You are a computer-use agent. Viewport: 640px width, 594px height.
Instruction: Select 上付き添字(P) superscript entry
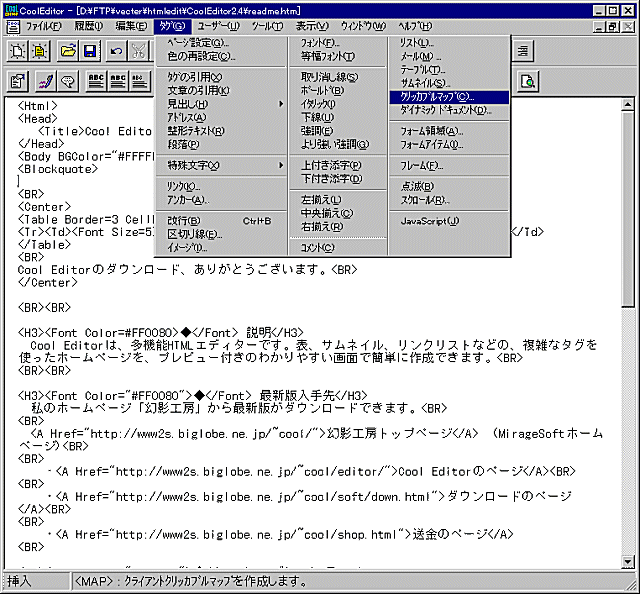338,165
